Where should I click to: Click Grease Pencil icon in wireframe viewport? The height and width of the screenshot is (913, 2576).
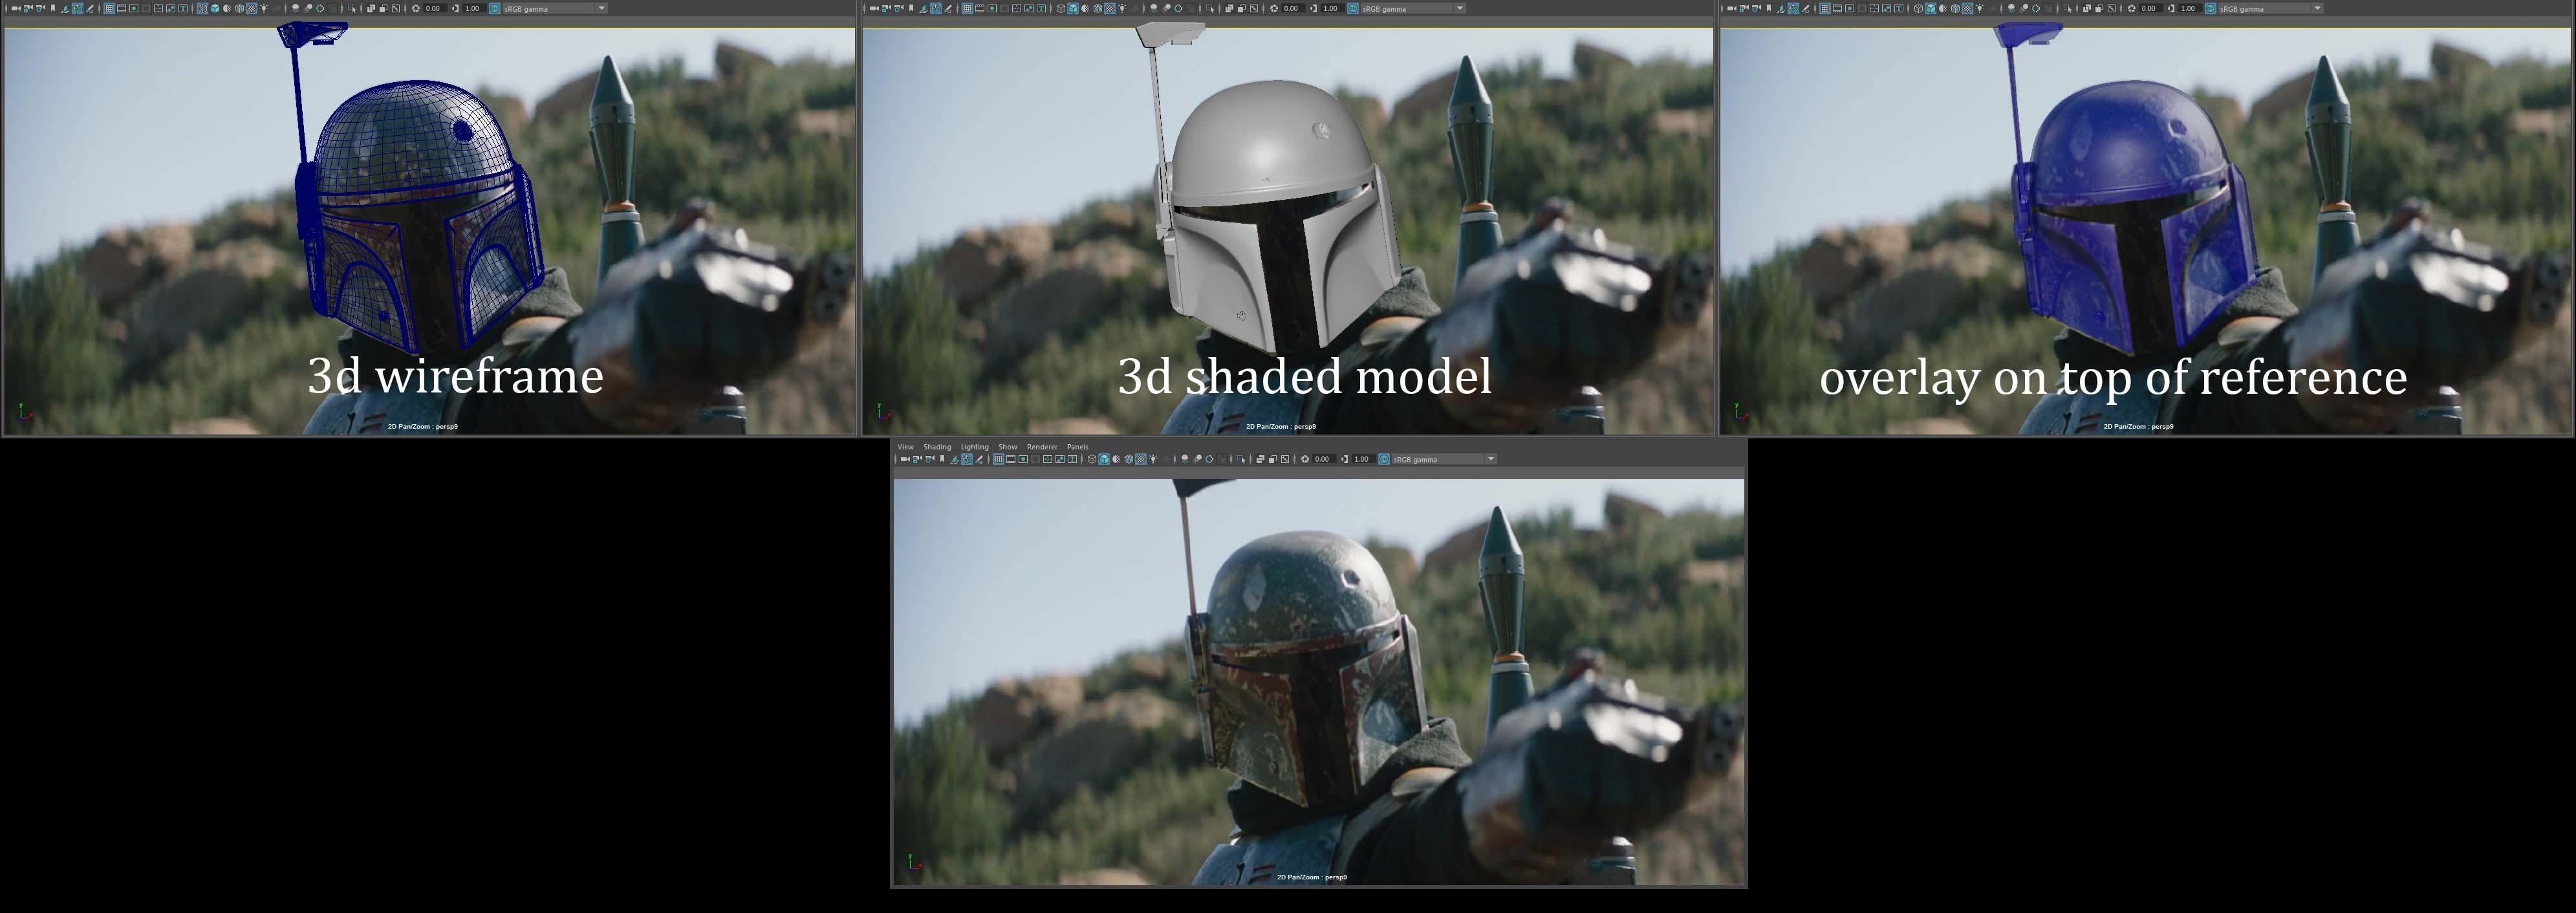click(90, 8)
